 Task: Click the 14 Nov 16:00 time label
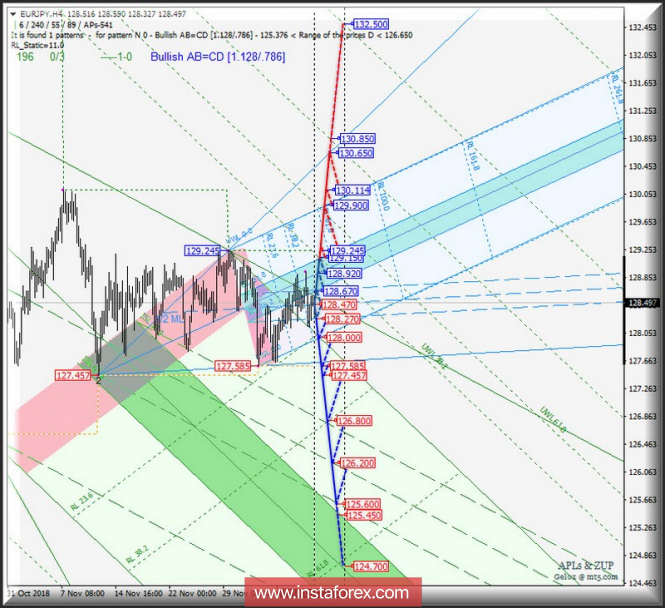click(138, 593)
